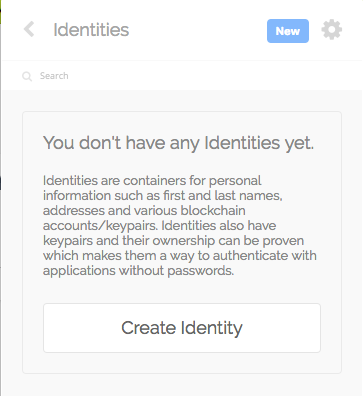This screenshot has height=396, width=363.
Task: Click the gray background below the card
Action: pyautogui.click(x=182, y=385)
